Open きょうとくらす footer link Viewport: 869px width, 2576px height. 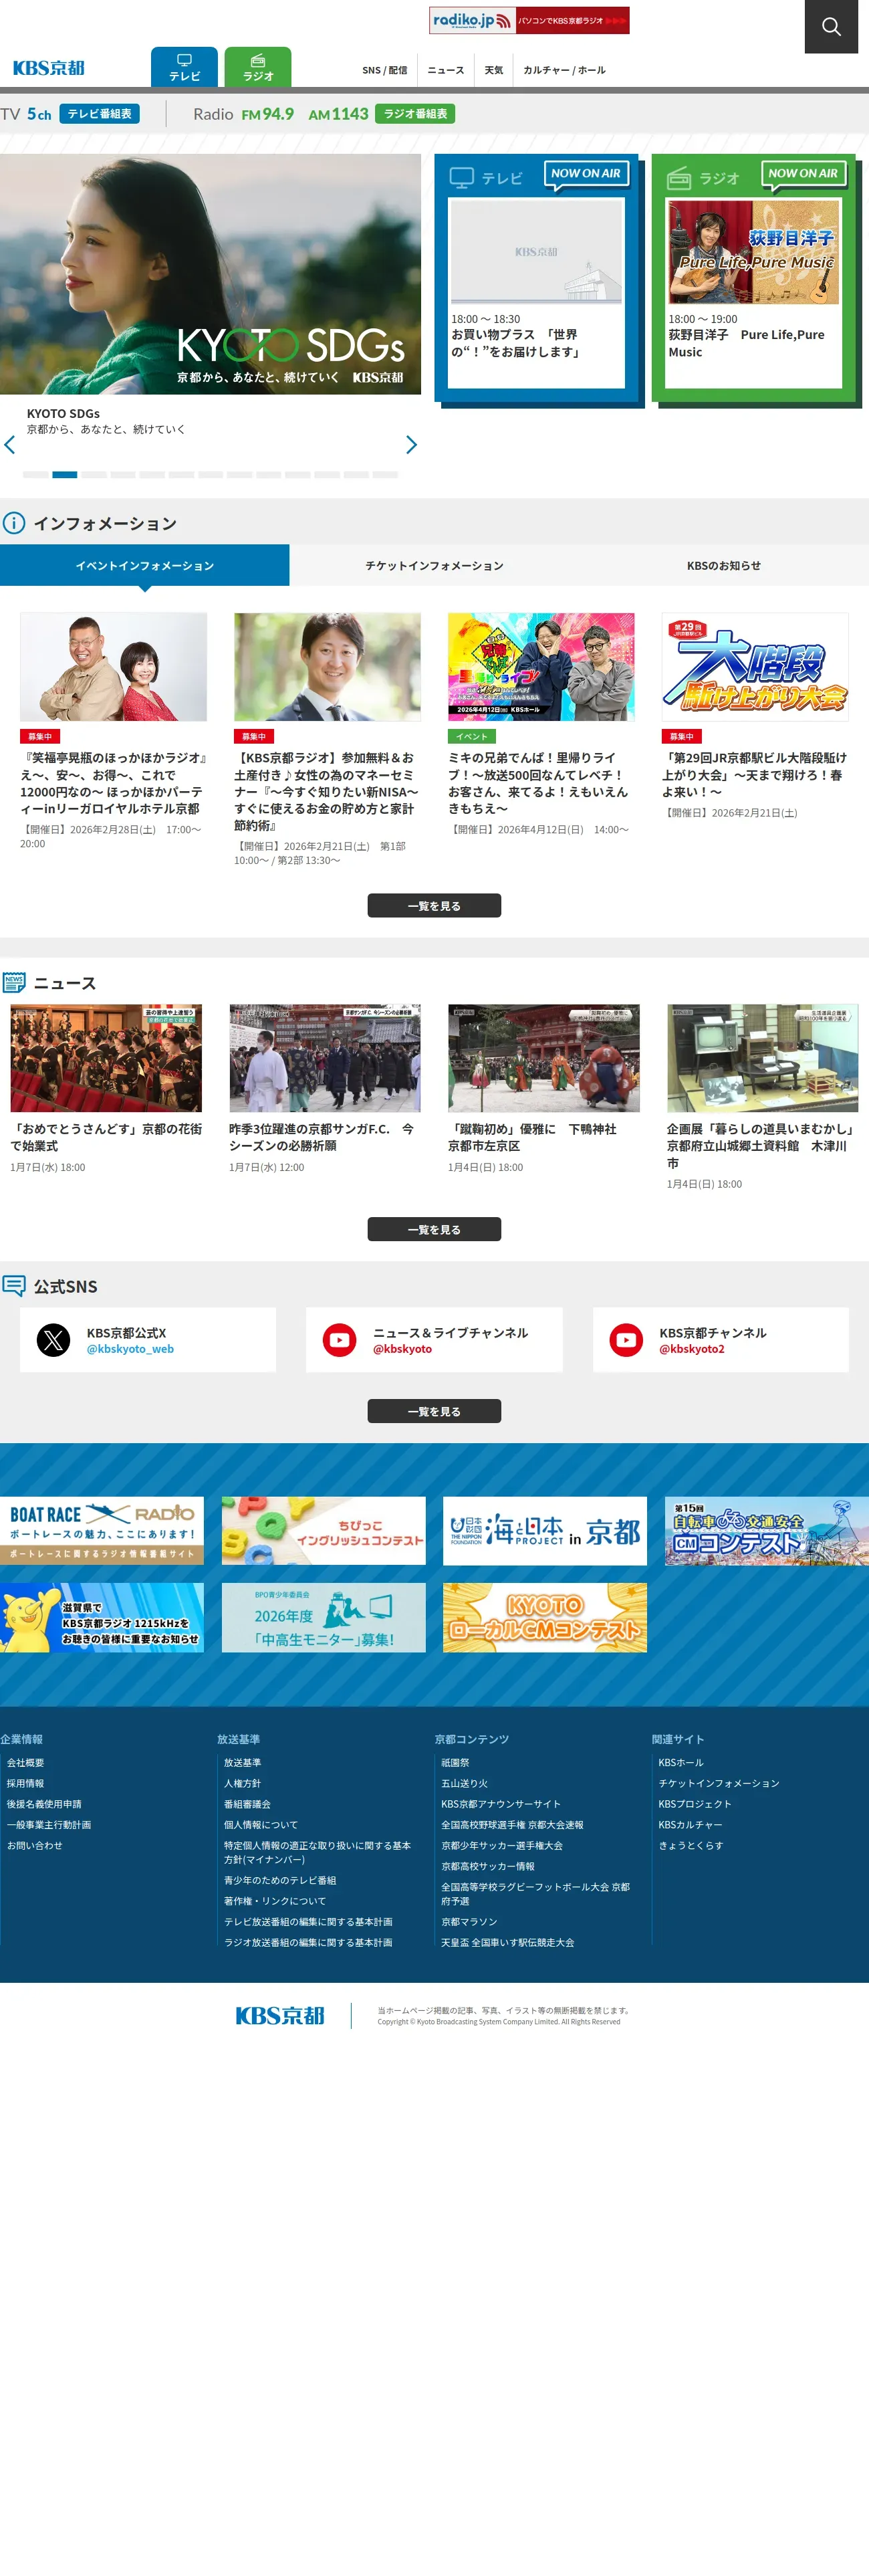pos(690,1846)
